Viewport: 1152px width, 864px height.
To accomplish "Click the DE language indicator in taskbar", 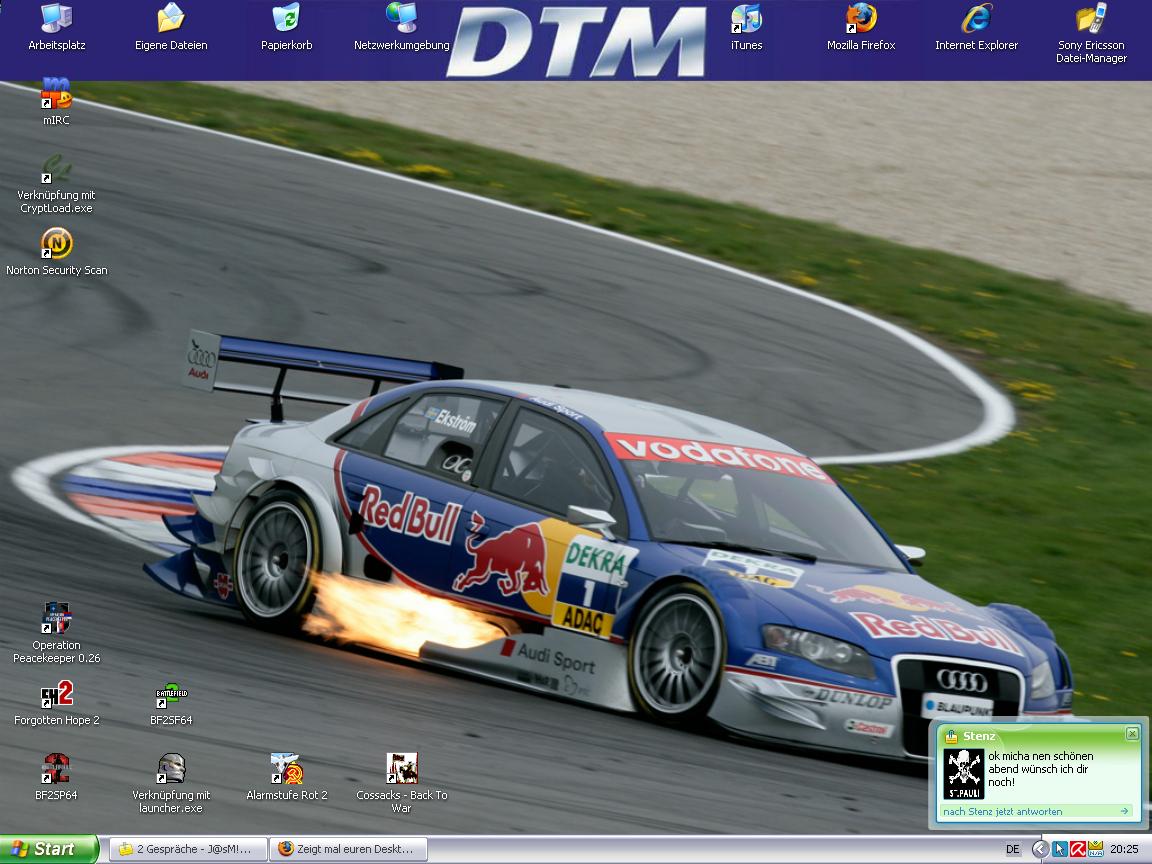I will coord(1012,849).
